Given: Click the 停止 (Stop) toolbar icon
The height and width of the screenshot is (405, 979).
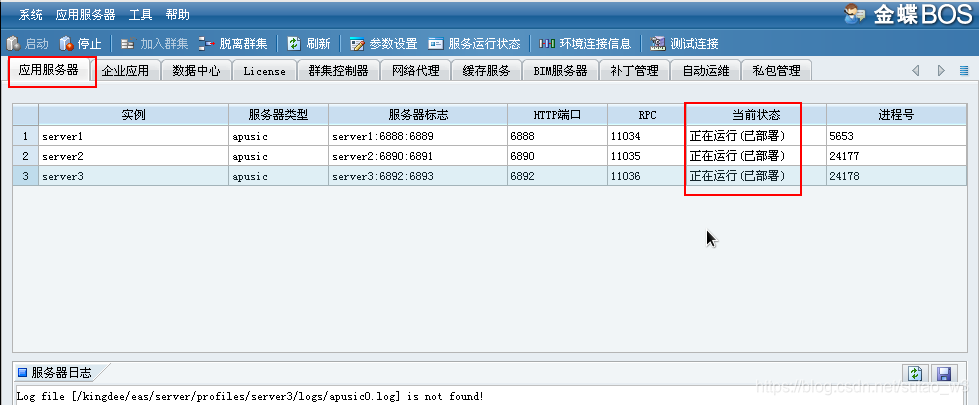Looking at the screenshot, I should [x=66, y=44].
